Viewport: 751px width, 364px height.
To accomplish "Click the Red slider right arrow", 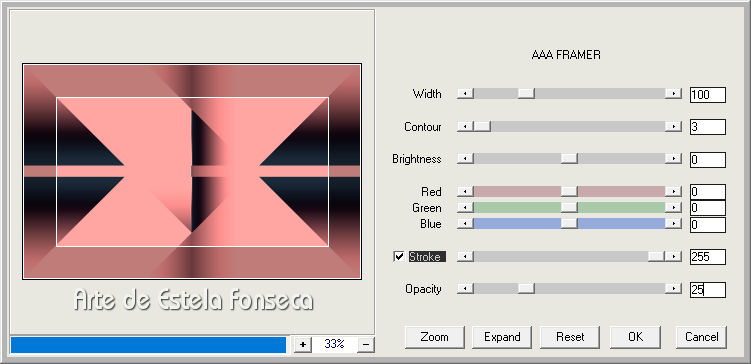I will 673,191.
